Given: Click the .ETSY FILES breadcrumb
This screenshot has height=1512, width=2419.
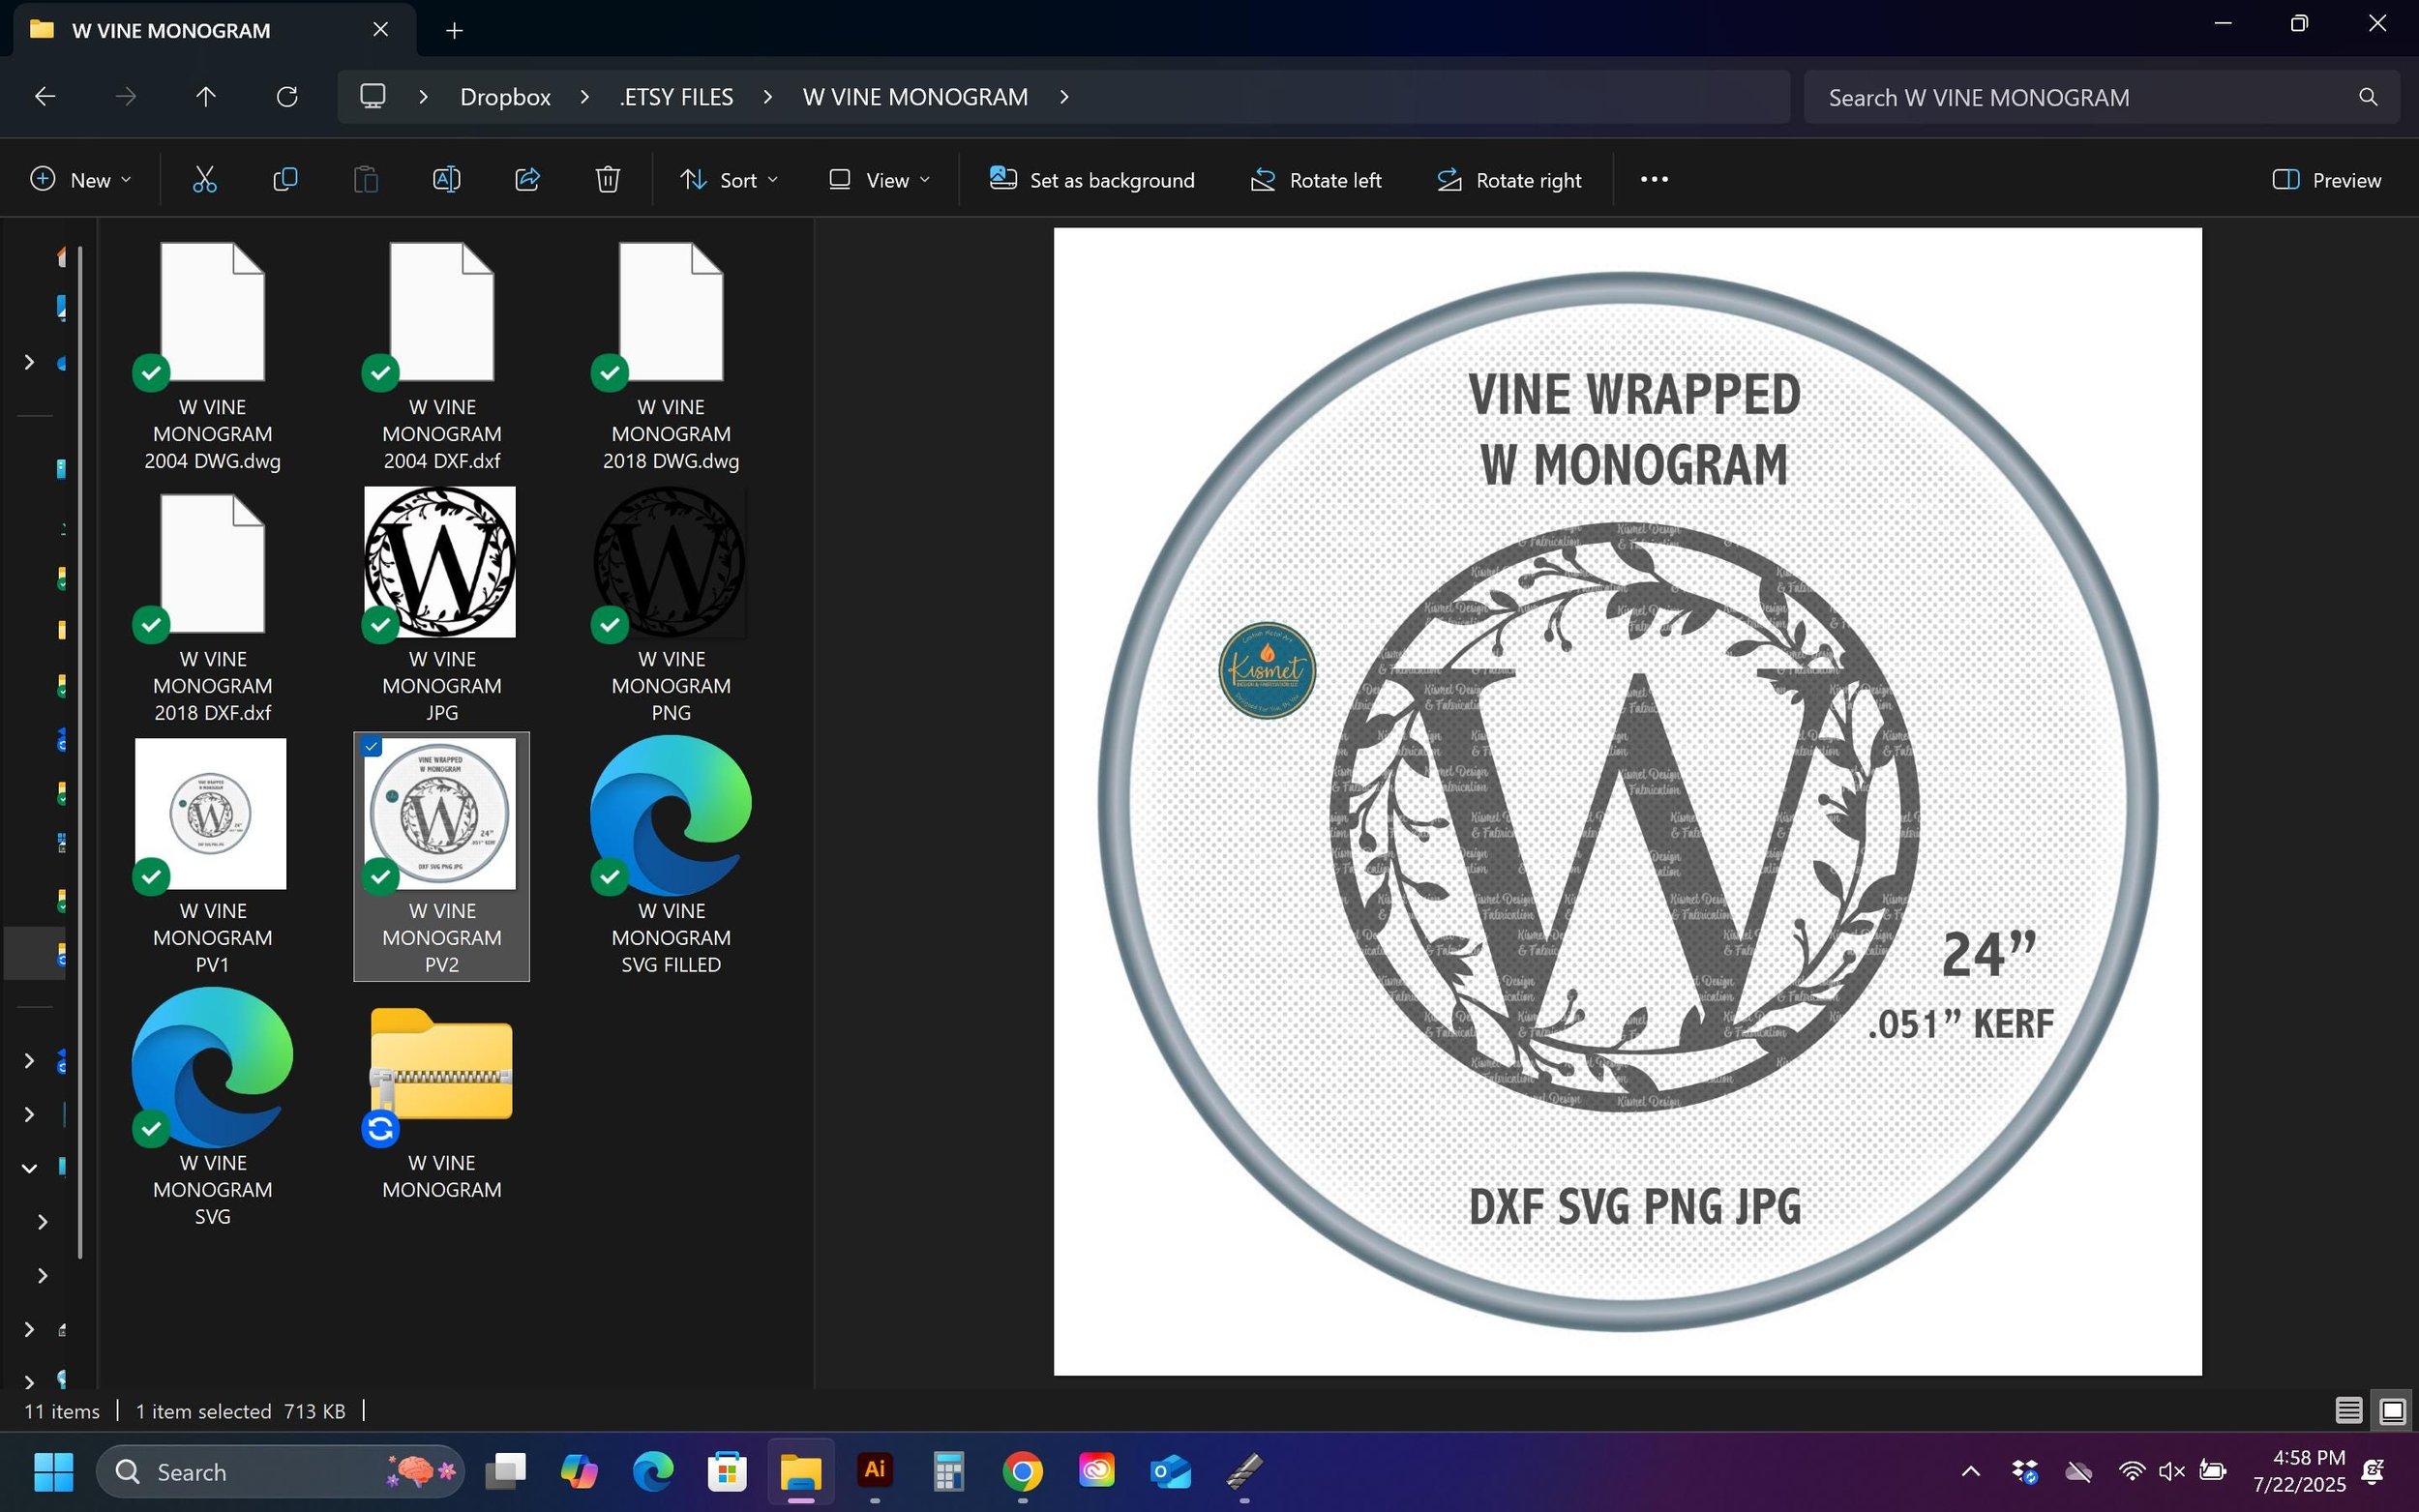Looking at the screenshot, I should point(676,97).
